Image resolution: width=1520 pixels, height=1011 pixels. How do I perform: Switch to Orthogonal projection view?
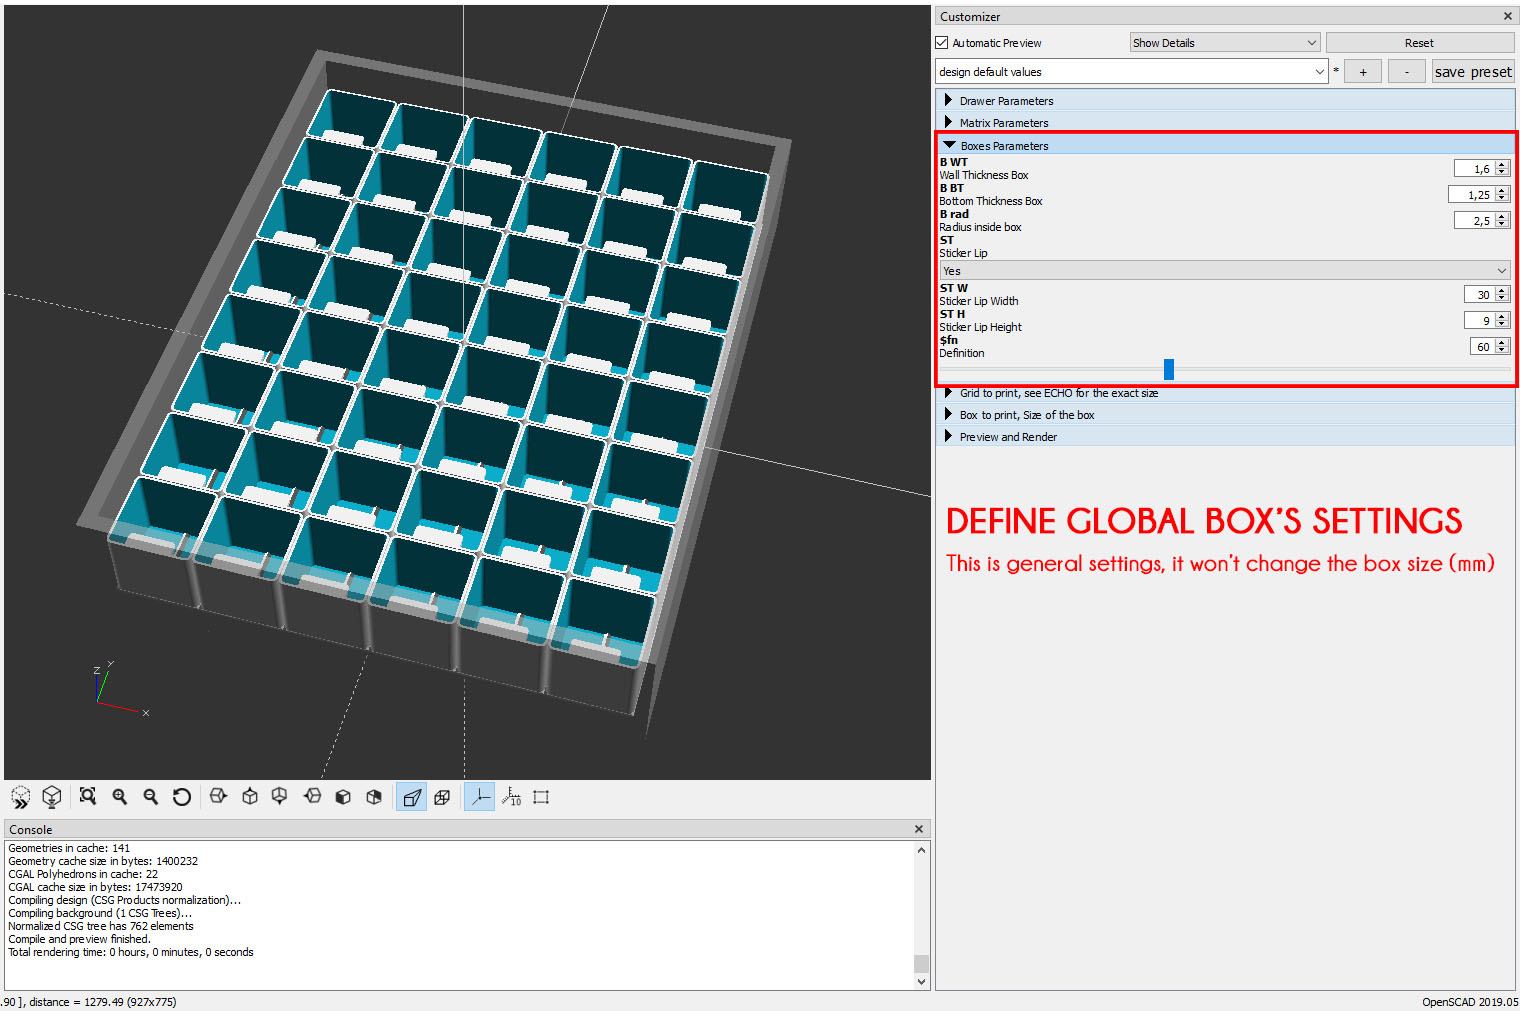click(x=443, y=797)
